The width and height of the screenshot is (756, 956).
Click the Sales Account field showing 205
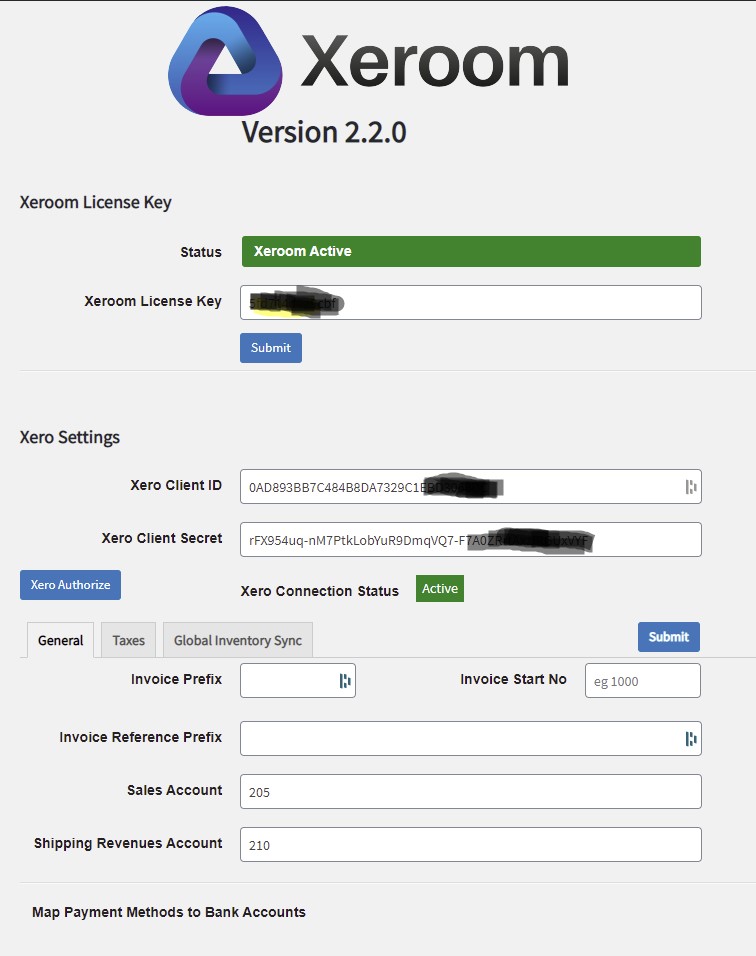[x=471, y=791]
